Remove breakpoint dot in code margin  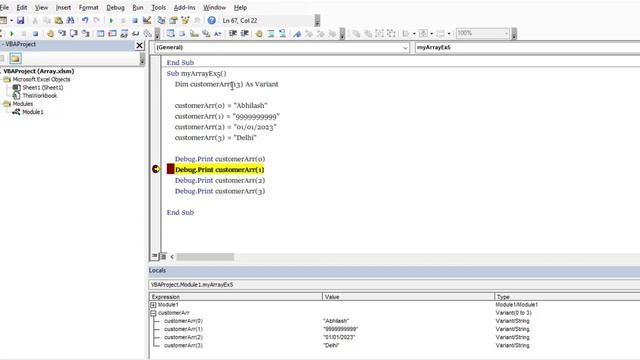156,169
